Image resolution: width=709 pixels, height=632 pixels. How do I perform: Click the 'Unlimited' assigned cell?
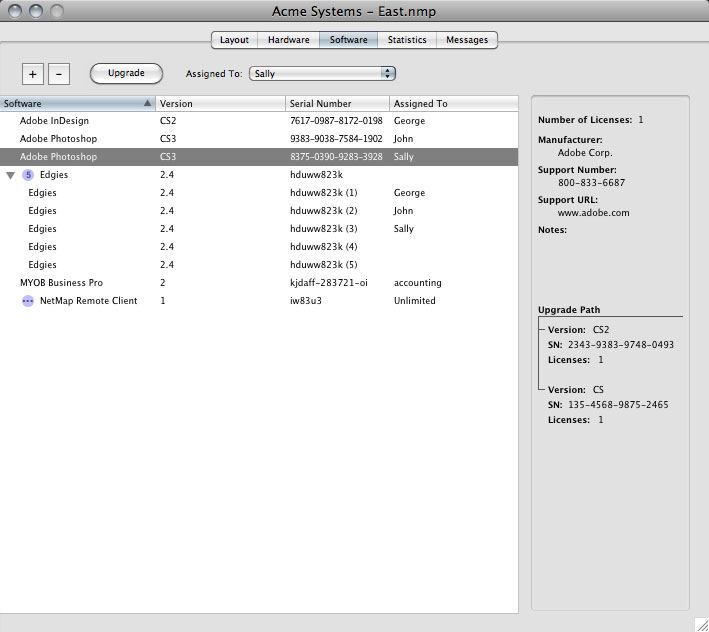(x=415, y=301)
